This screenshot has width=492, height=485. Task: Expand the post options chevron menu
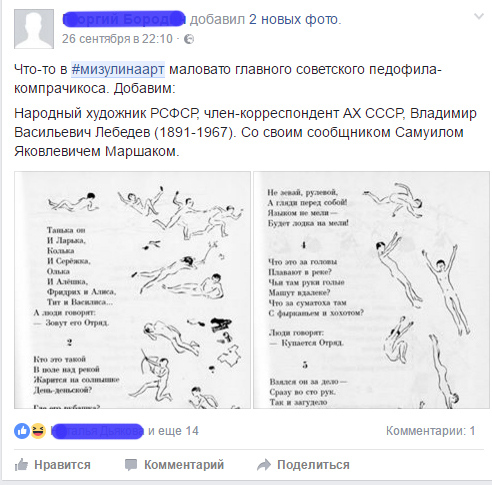479,16
